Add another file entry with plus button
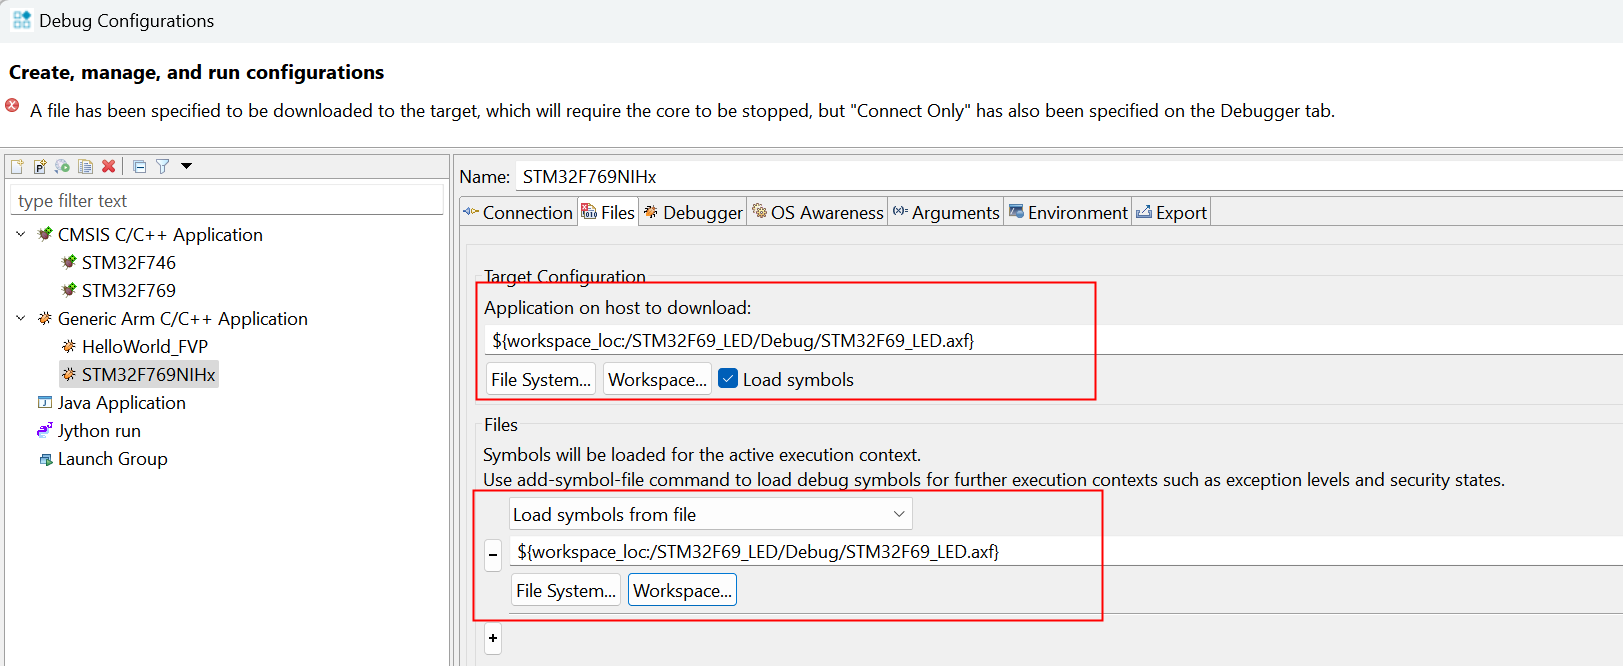Image resolution: width=1623 pixels, height=666 pixels. pos(493,638)
